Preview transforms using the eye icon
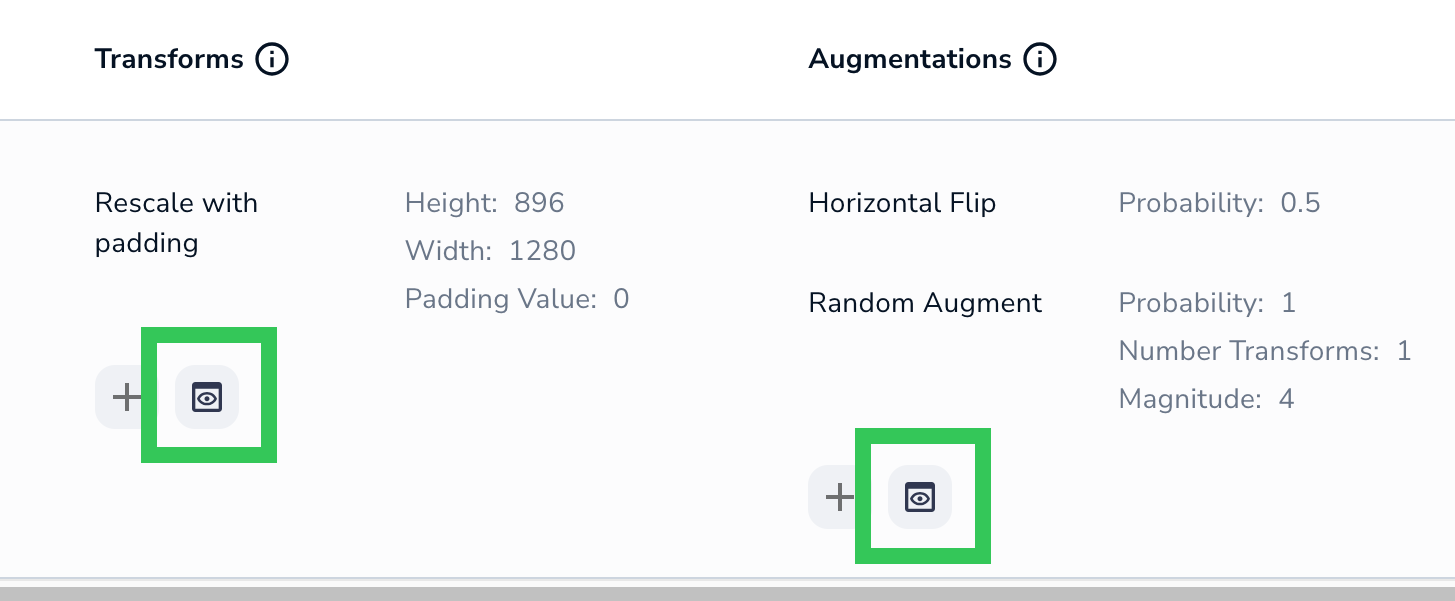 (207, 397)
